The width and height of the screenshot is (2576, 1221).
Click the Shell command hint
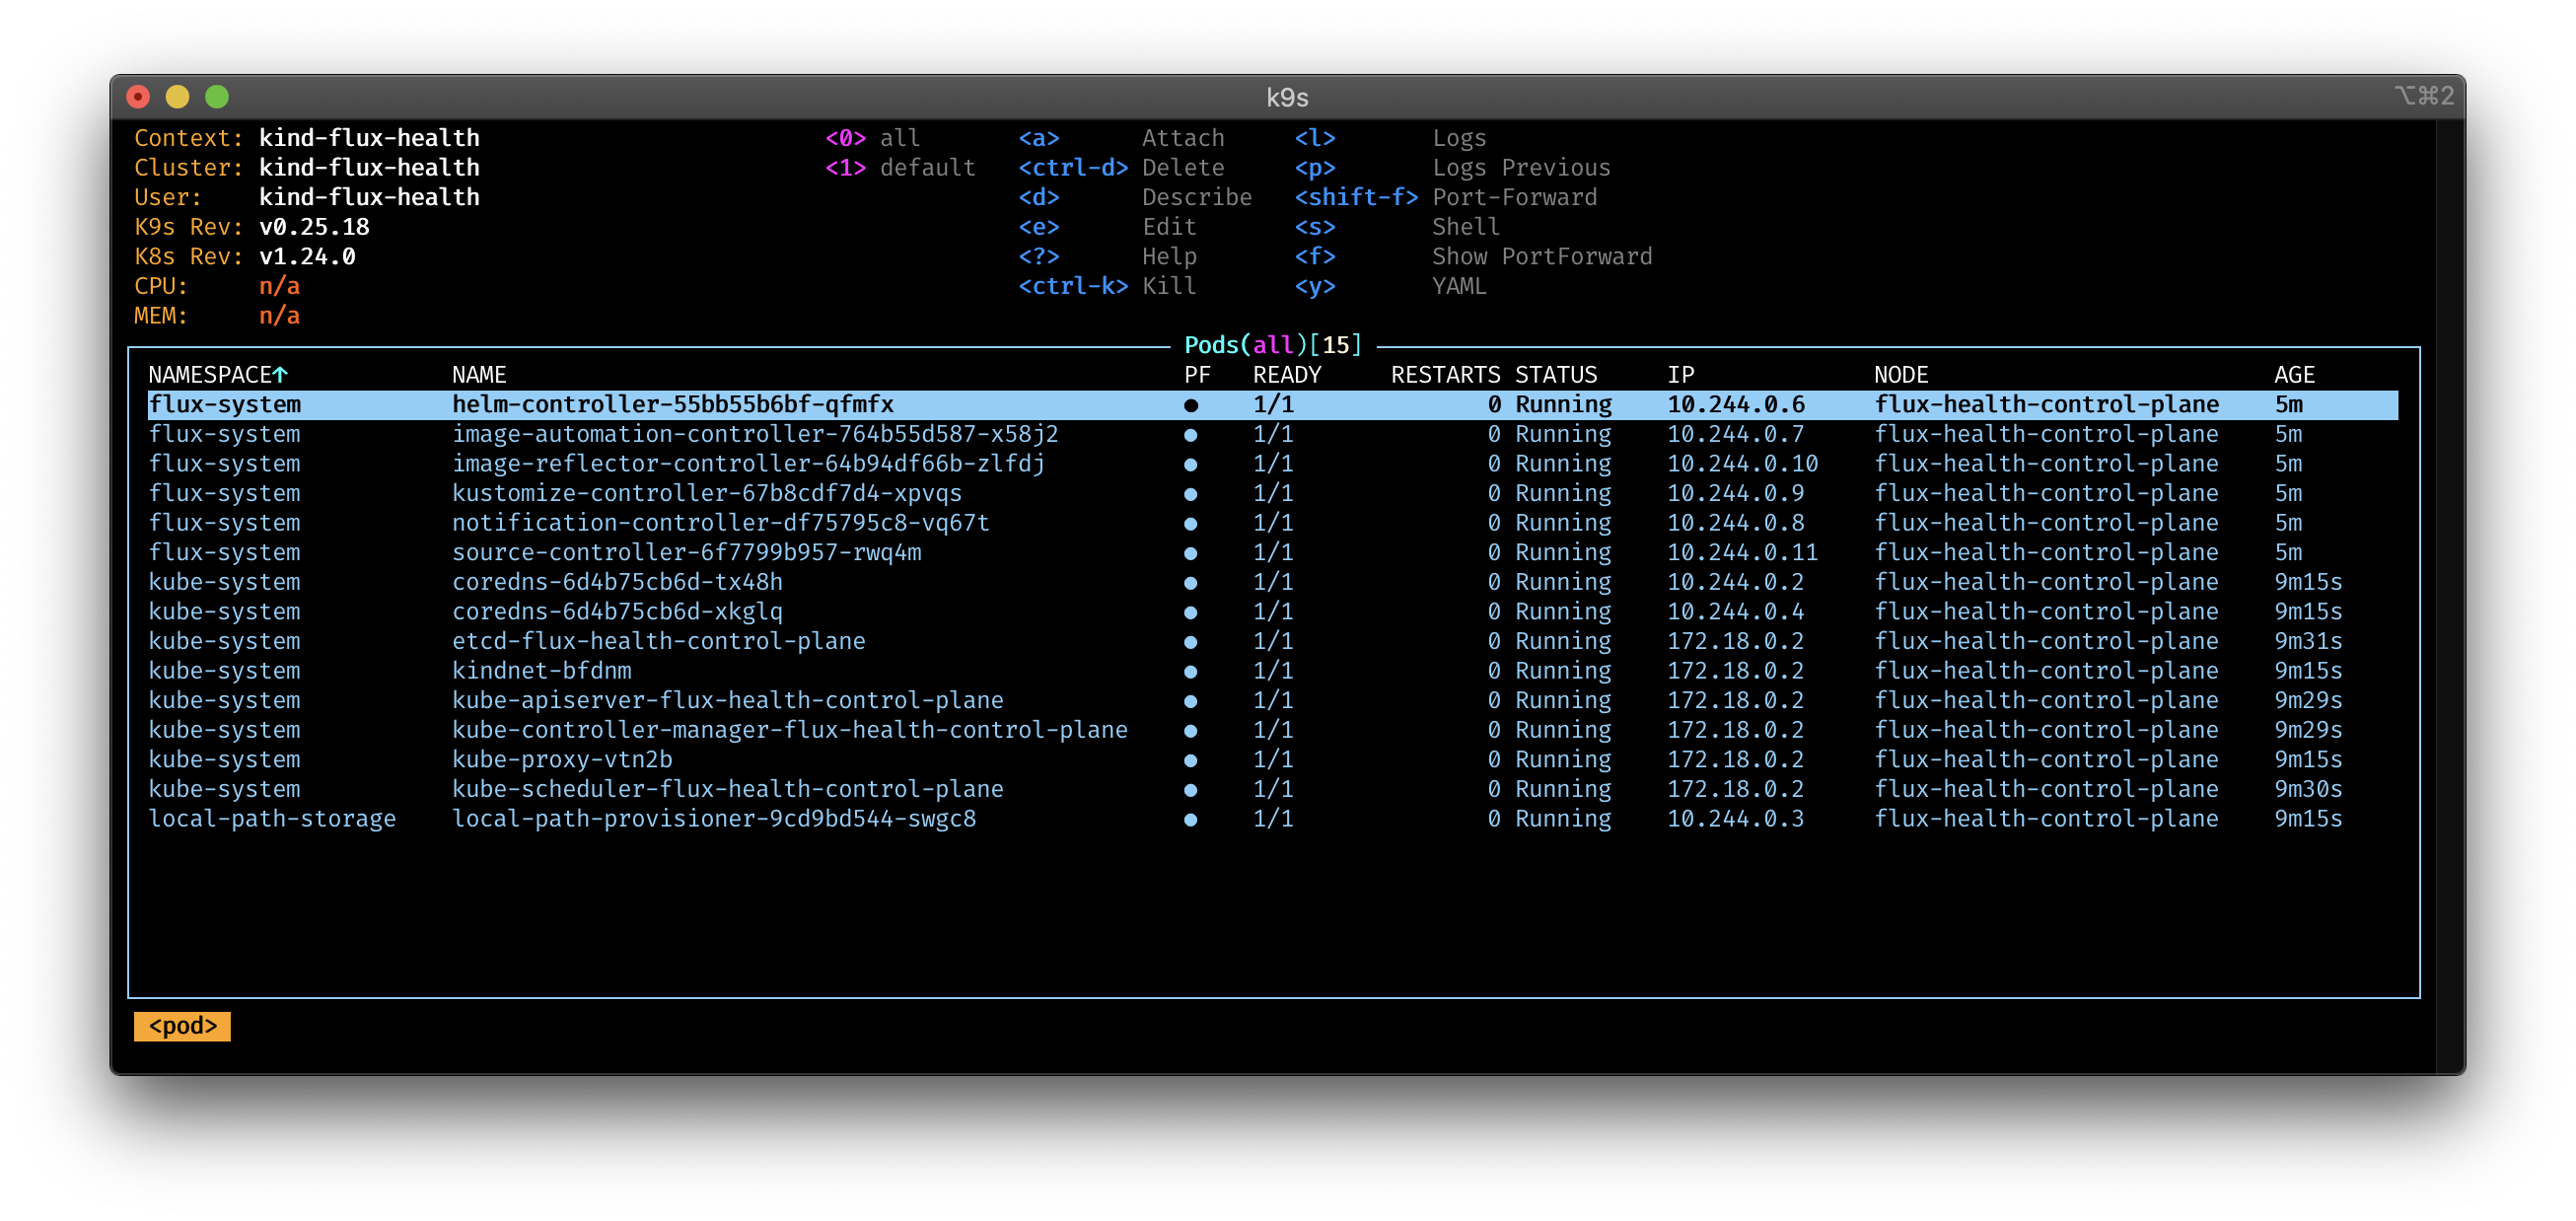(1466, 227)
